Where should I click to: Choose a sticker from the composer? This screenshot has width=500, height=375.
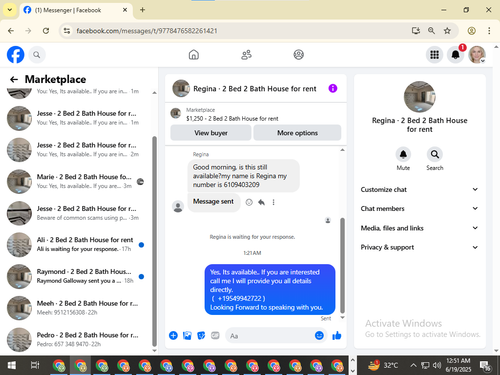tap(201, 335)
